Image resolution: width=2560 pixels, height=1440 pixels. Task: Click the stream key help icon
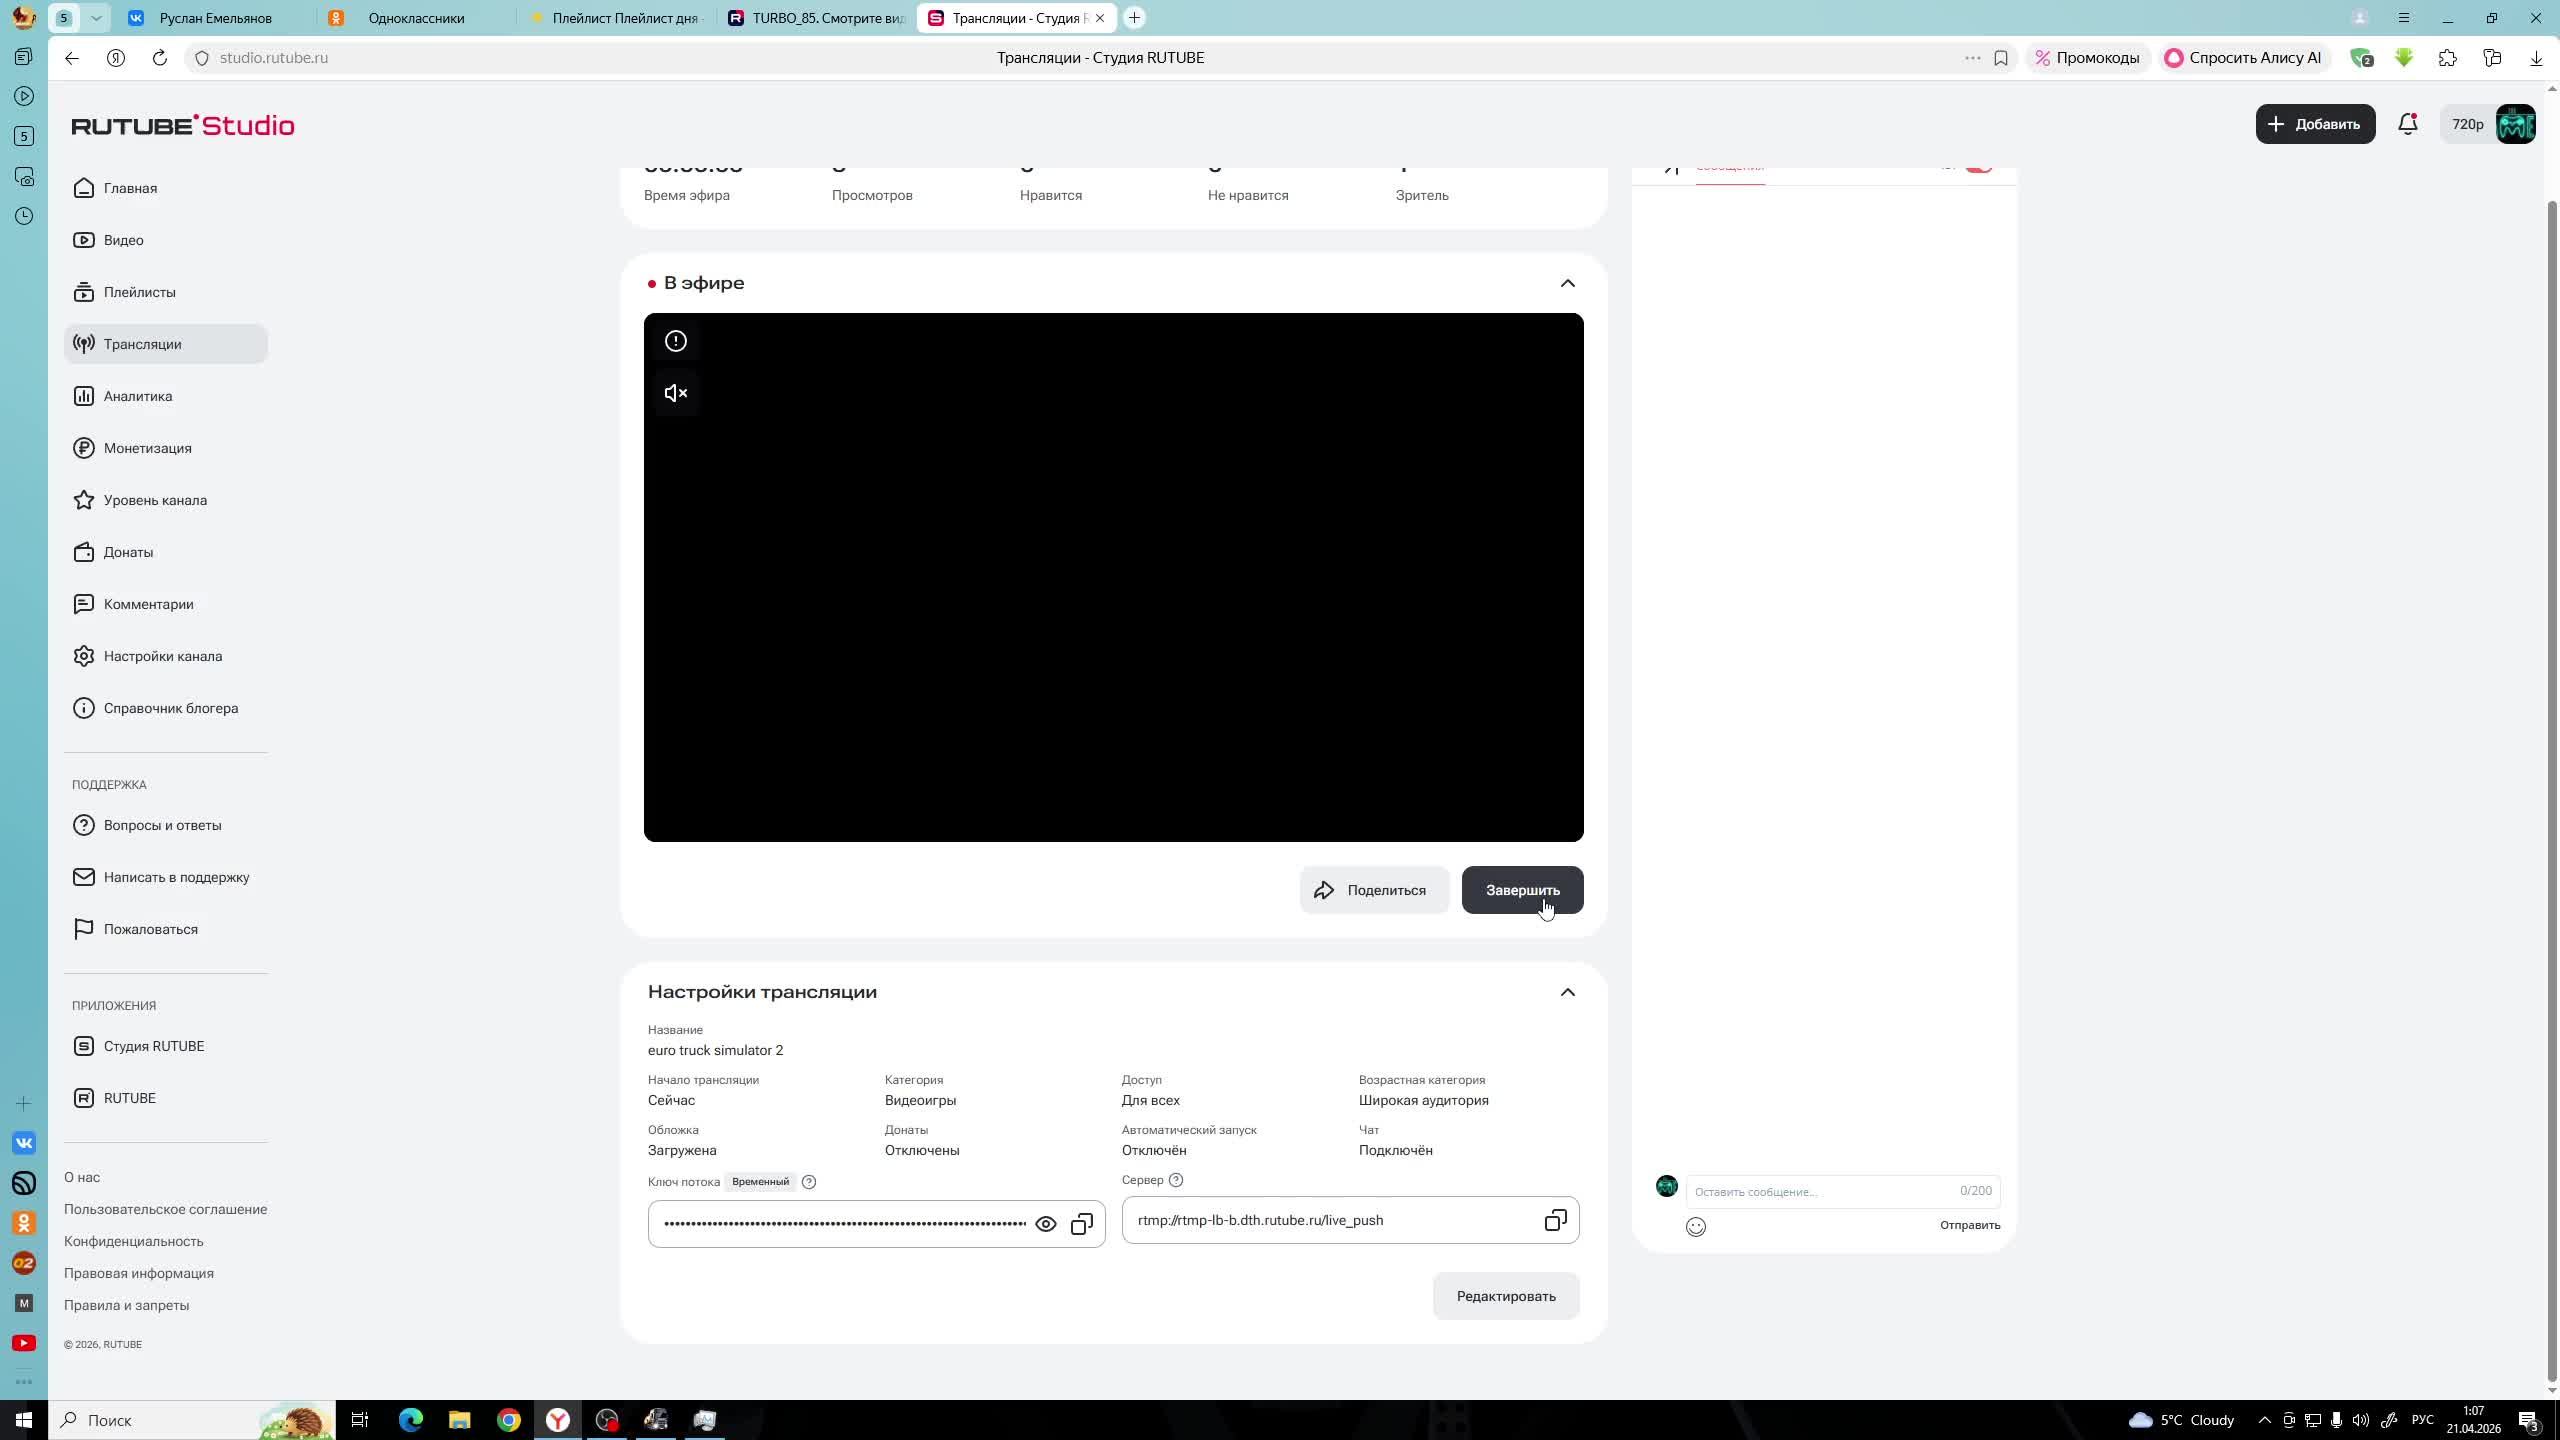pyautogui.click(x=809, y=1182)
